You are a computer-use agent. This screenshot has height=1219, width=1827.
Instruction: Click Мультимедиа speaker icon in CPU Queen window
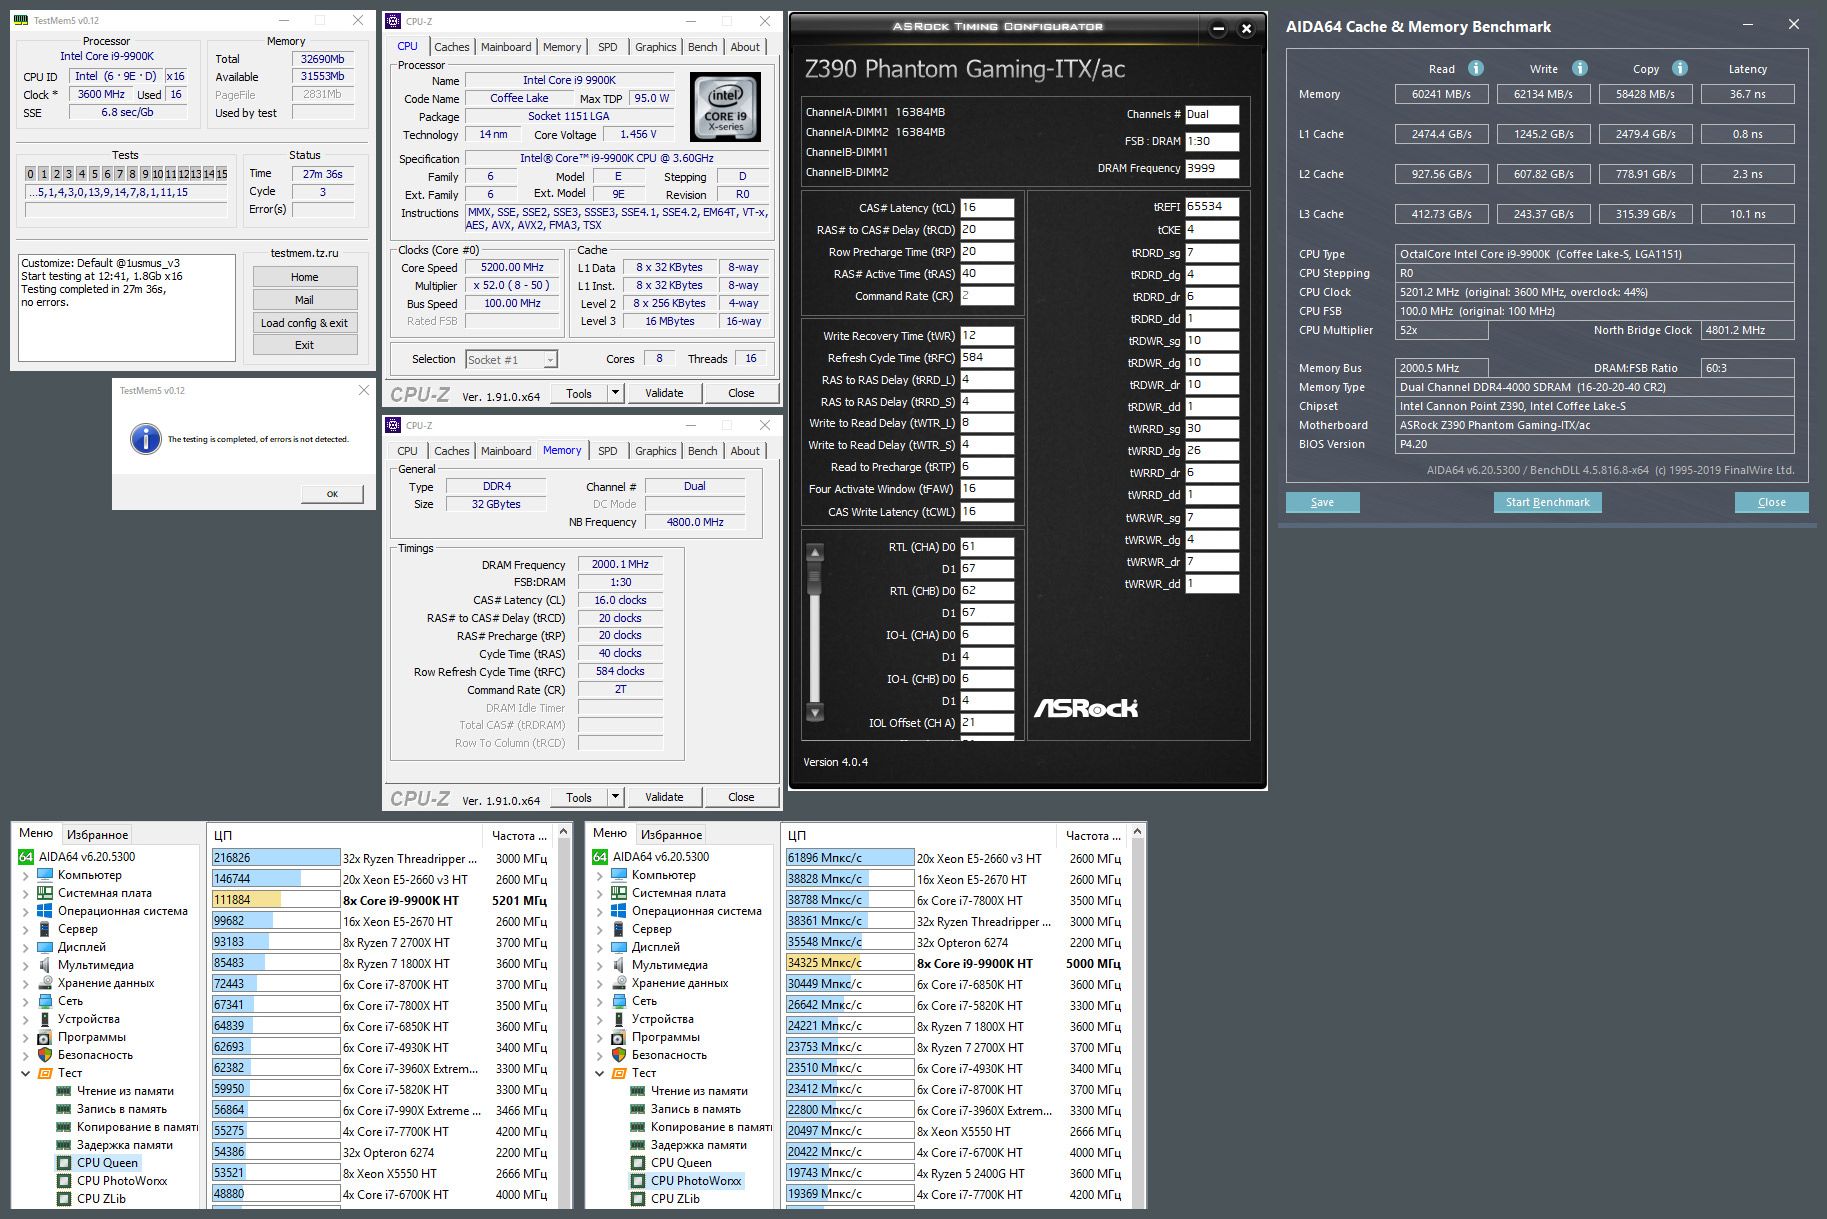45,965
